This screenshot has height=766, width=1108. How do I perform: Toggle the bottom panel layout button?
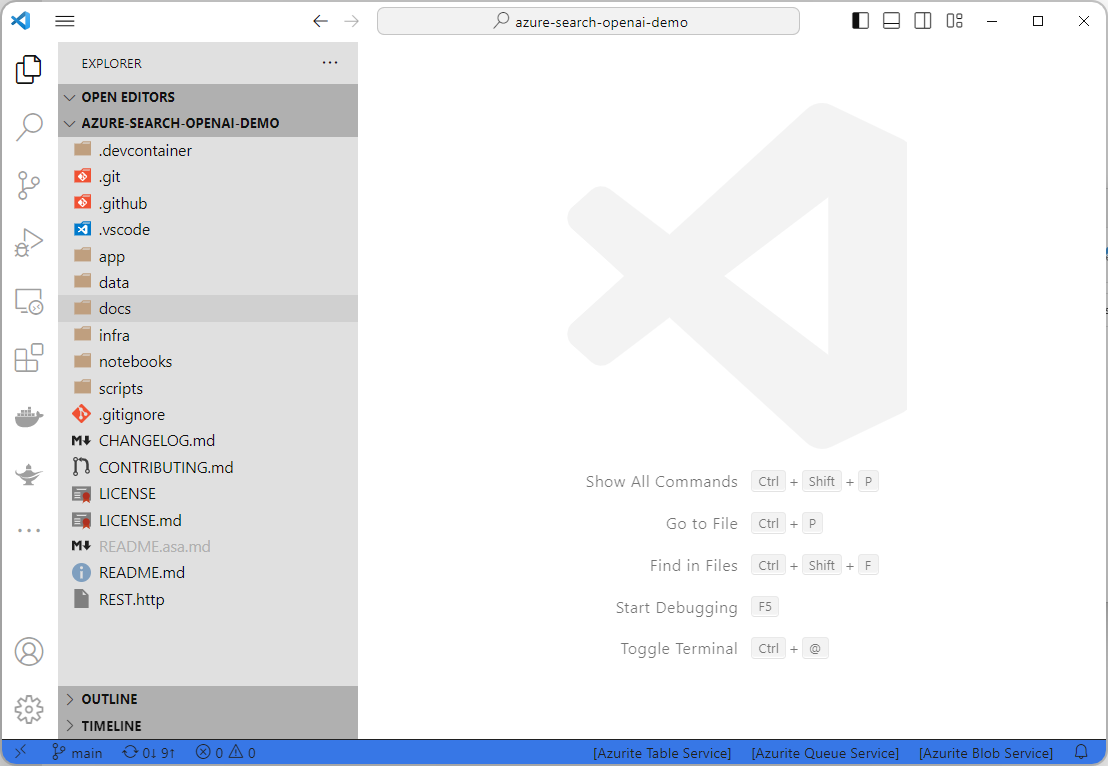pos(891,21)
